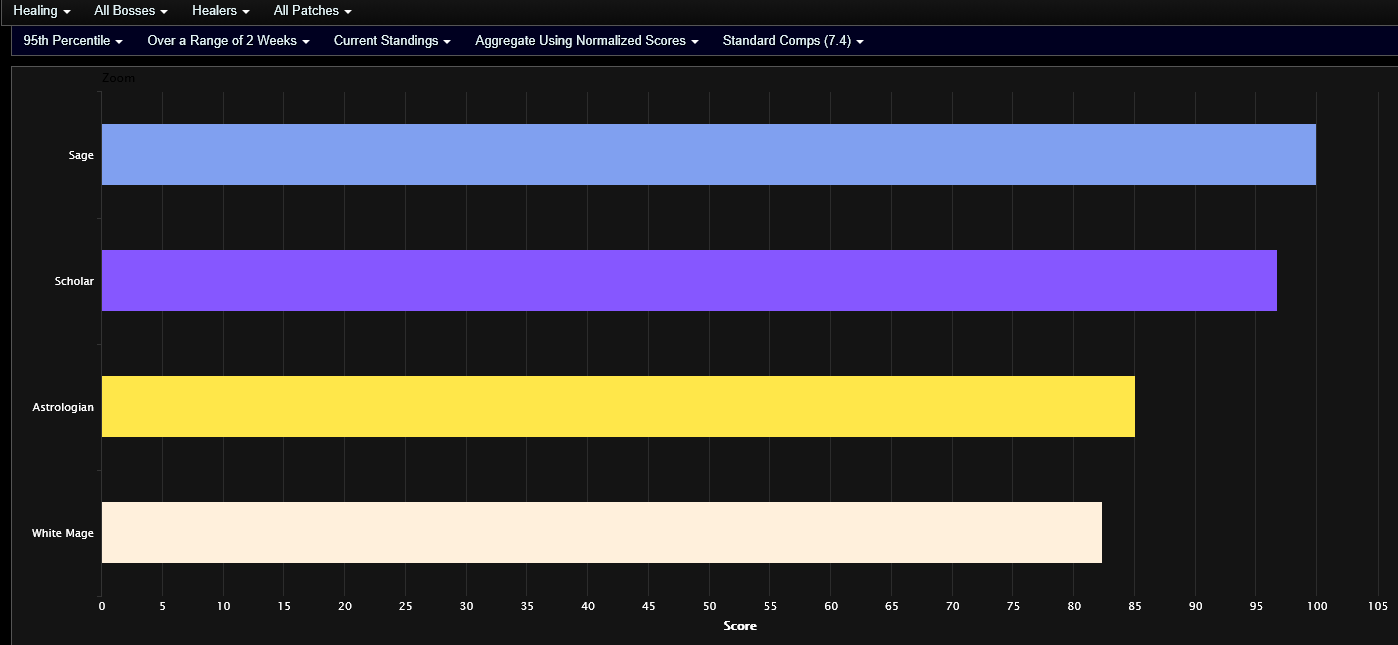This screenshot has width=1398, height=645.
Task: Click the blue Sage bar
Action: (708, 155)
